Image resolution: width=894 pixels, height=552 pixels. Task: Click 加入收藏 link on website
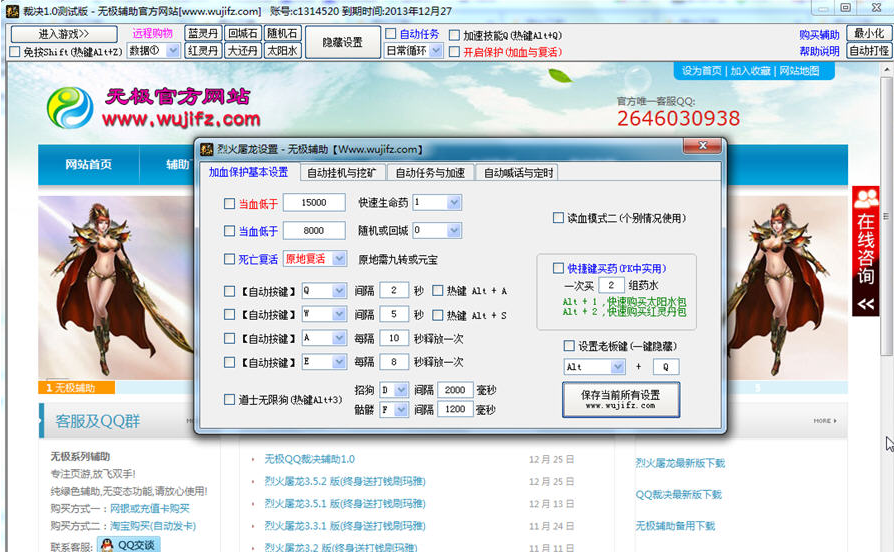(750, 71)
